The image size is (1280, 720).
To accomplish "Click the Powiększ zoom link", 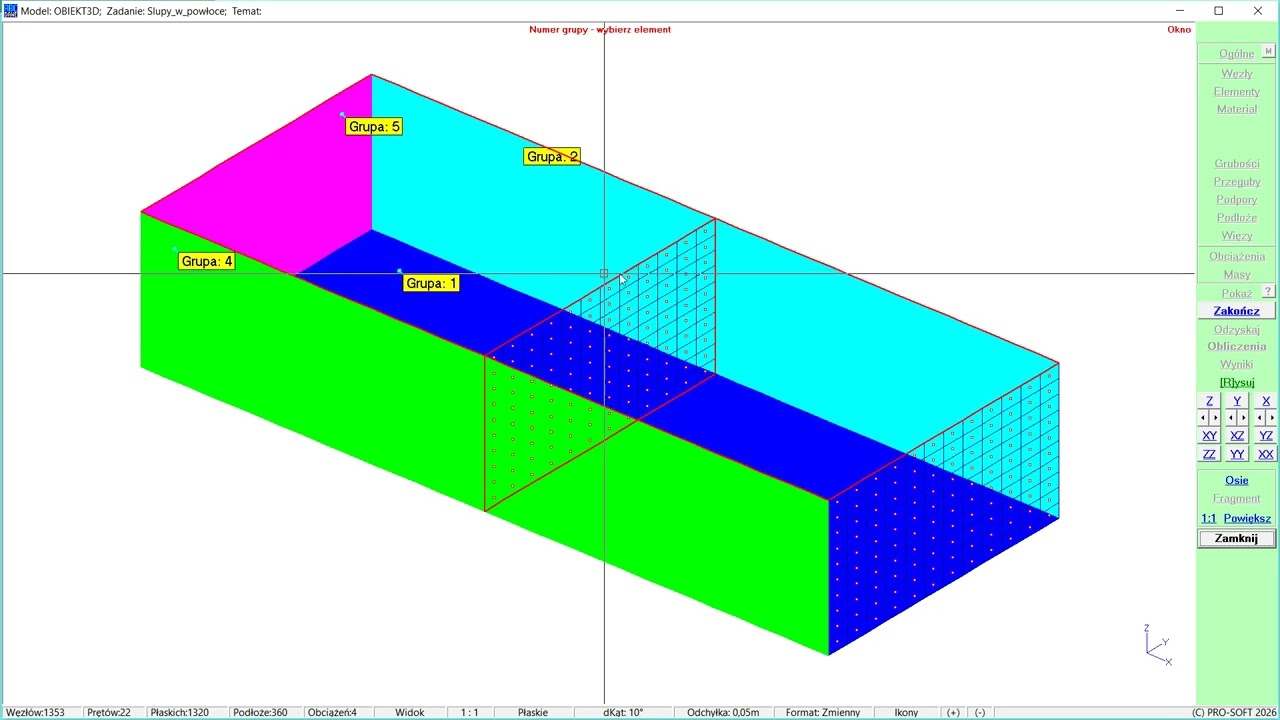I will (x=1247, y=518).
